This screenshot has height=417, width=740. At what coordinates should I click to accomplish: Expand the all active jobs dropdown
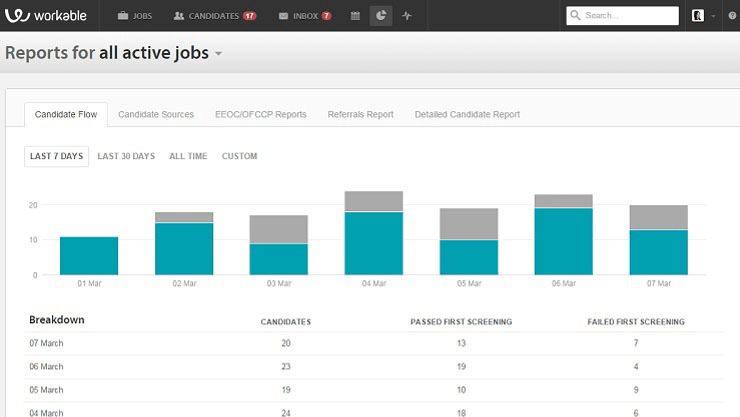coord(219,53)
